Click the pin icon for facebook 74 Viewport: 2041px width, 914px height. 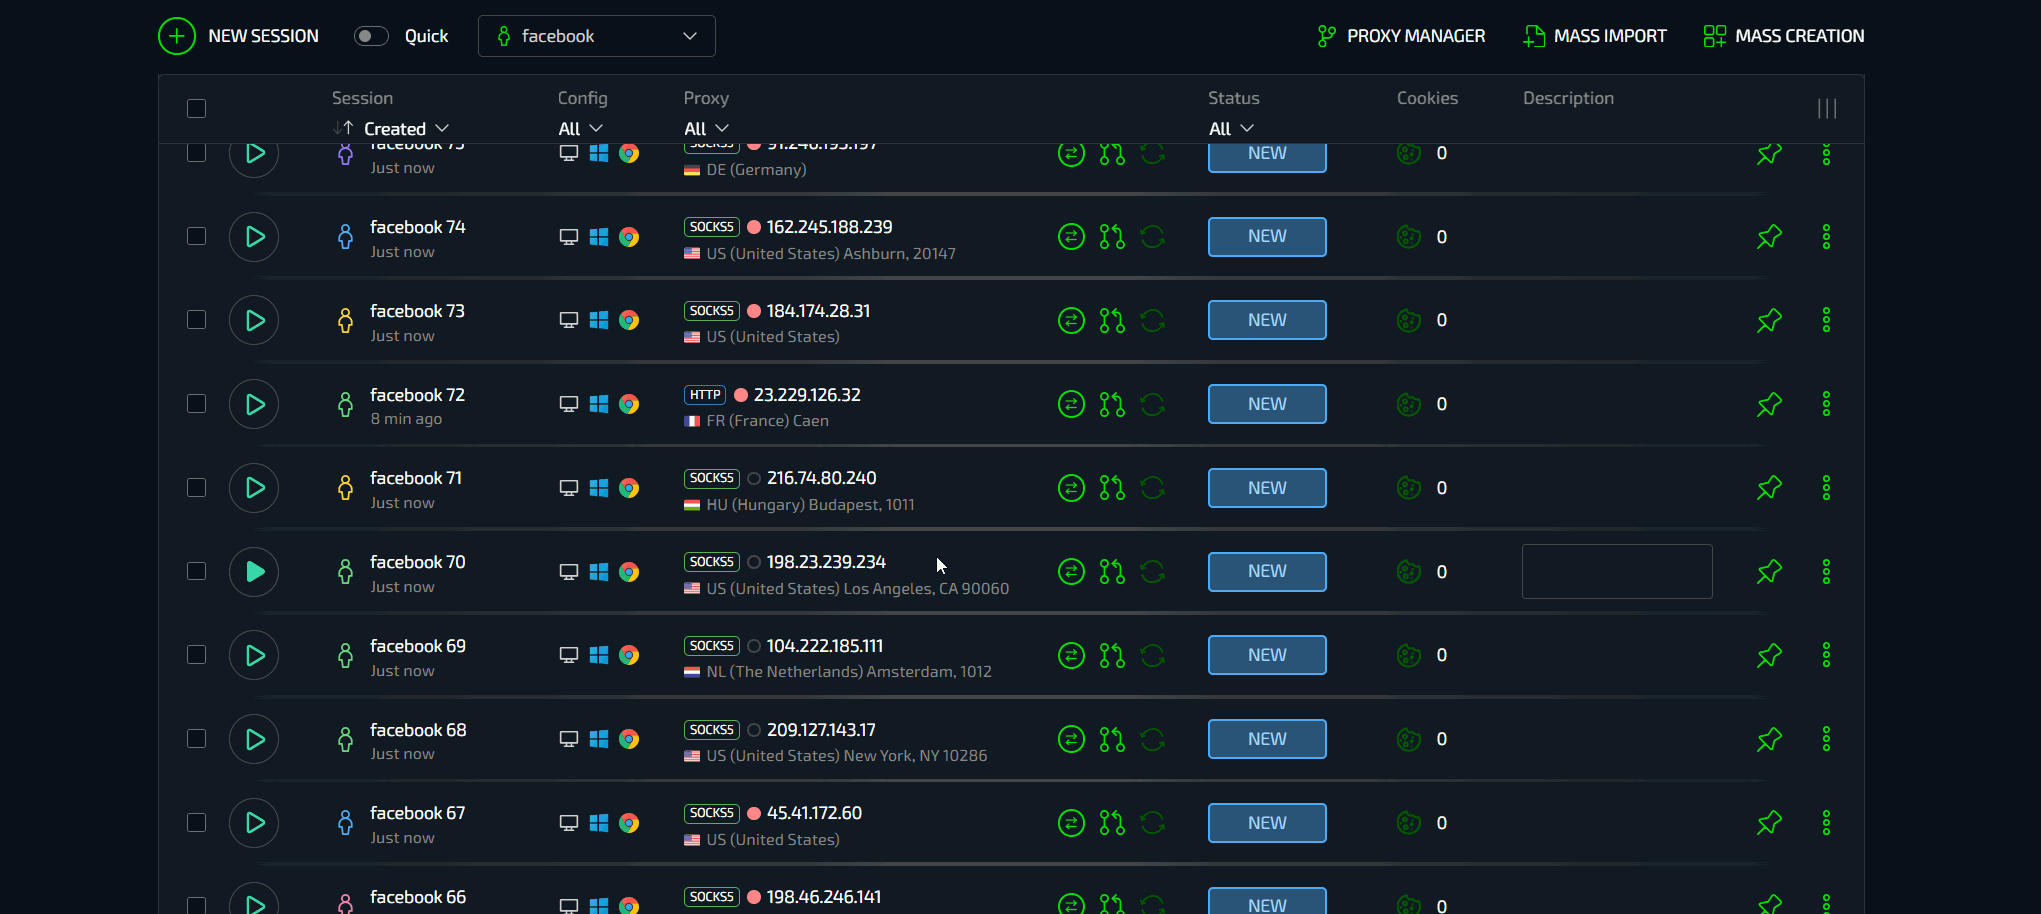(x=1769, y=237)
